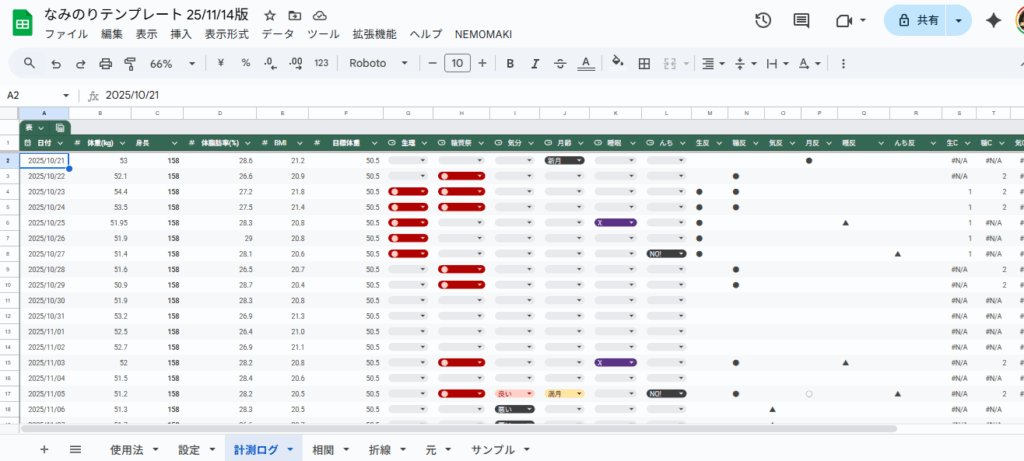This screenshot has height=461, width=1024.
Task: Toggle bold formatting
Action: pos(510,63)
